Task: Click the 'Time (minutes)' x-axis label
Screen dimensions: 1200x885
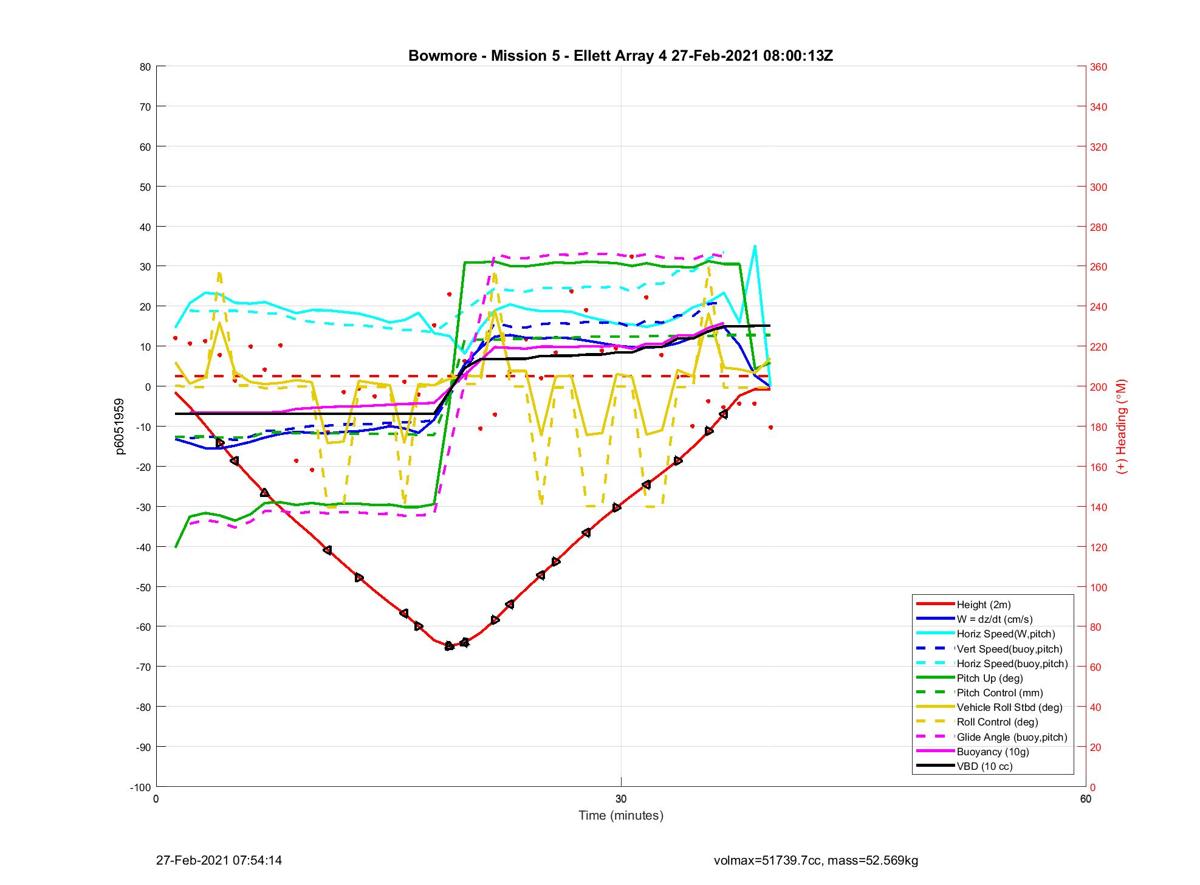Action: [621, 815]
